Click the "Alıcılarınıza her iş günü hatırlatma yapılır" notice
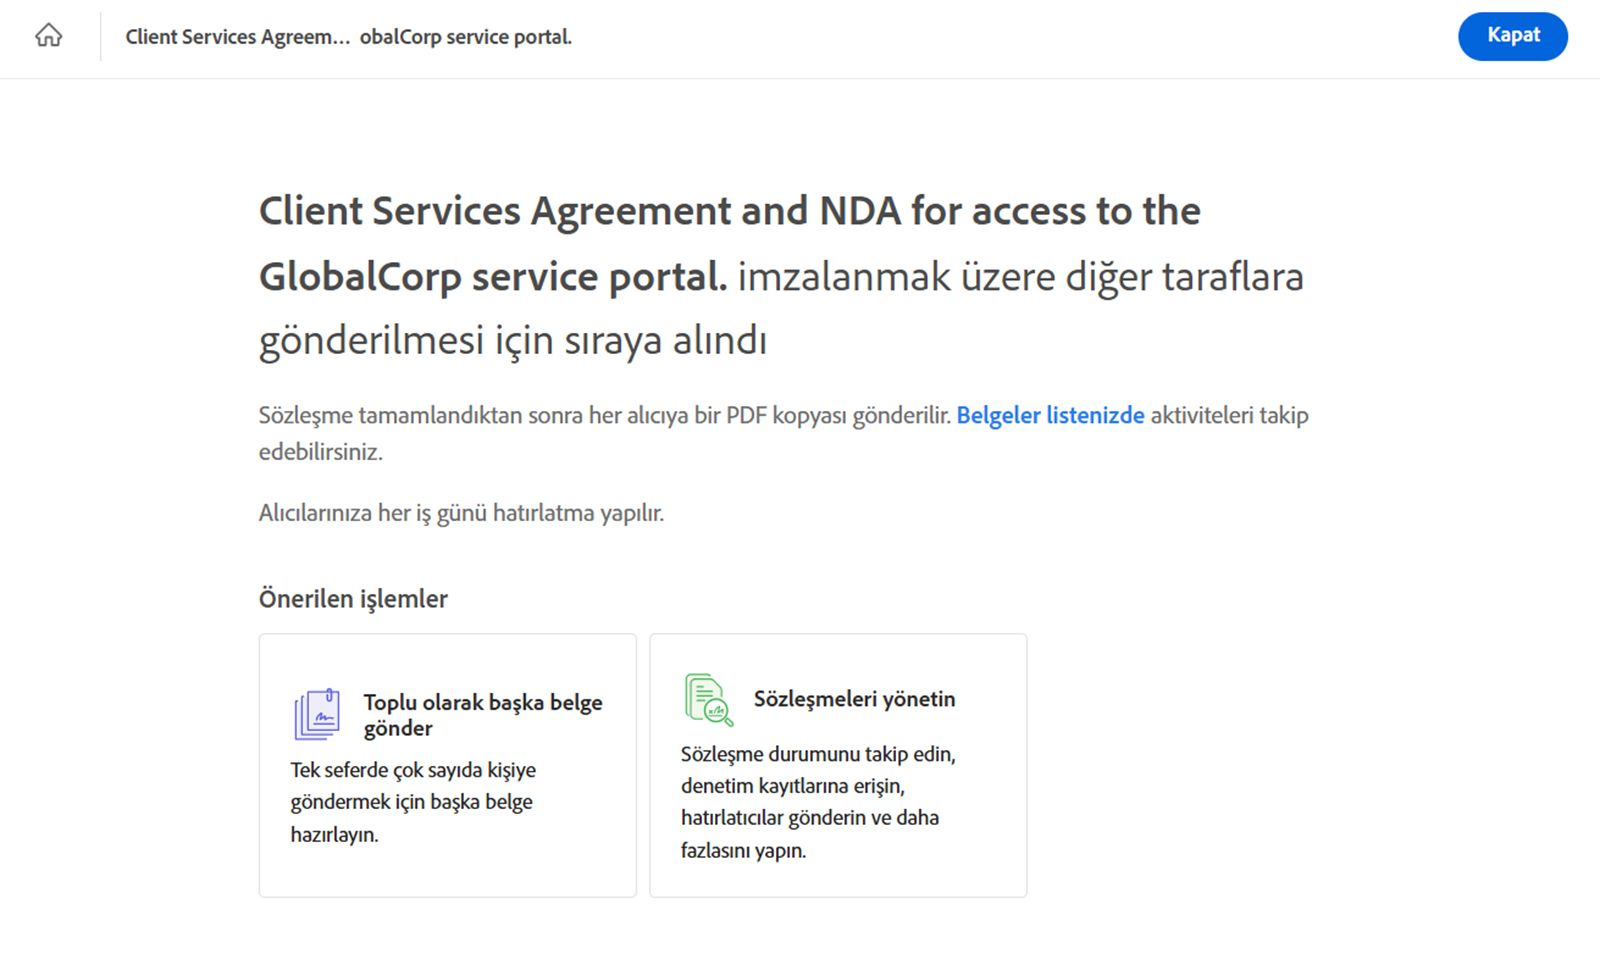Screen dimensions: 1600x959 tap(461, 513)
